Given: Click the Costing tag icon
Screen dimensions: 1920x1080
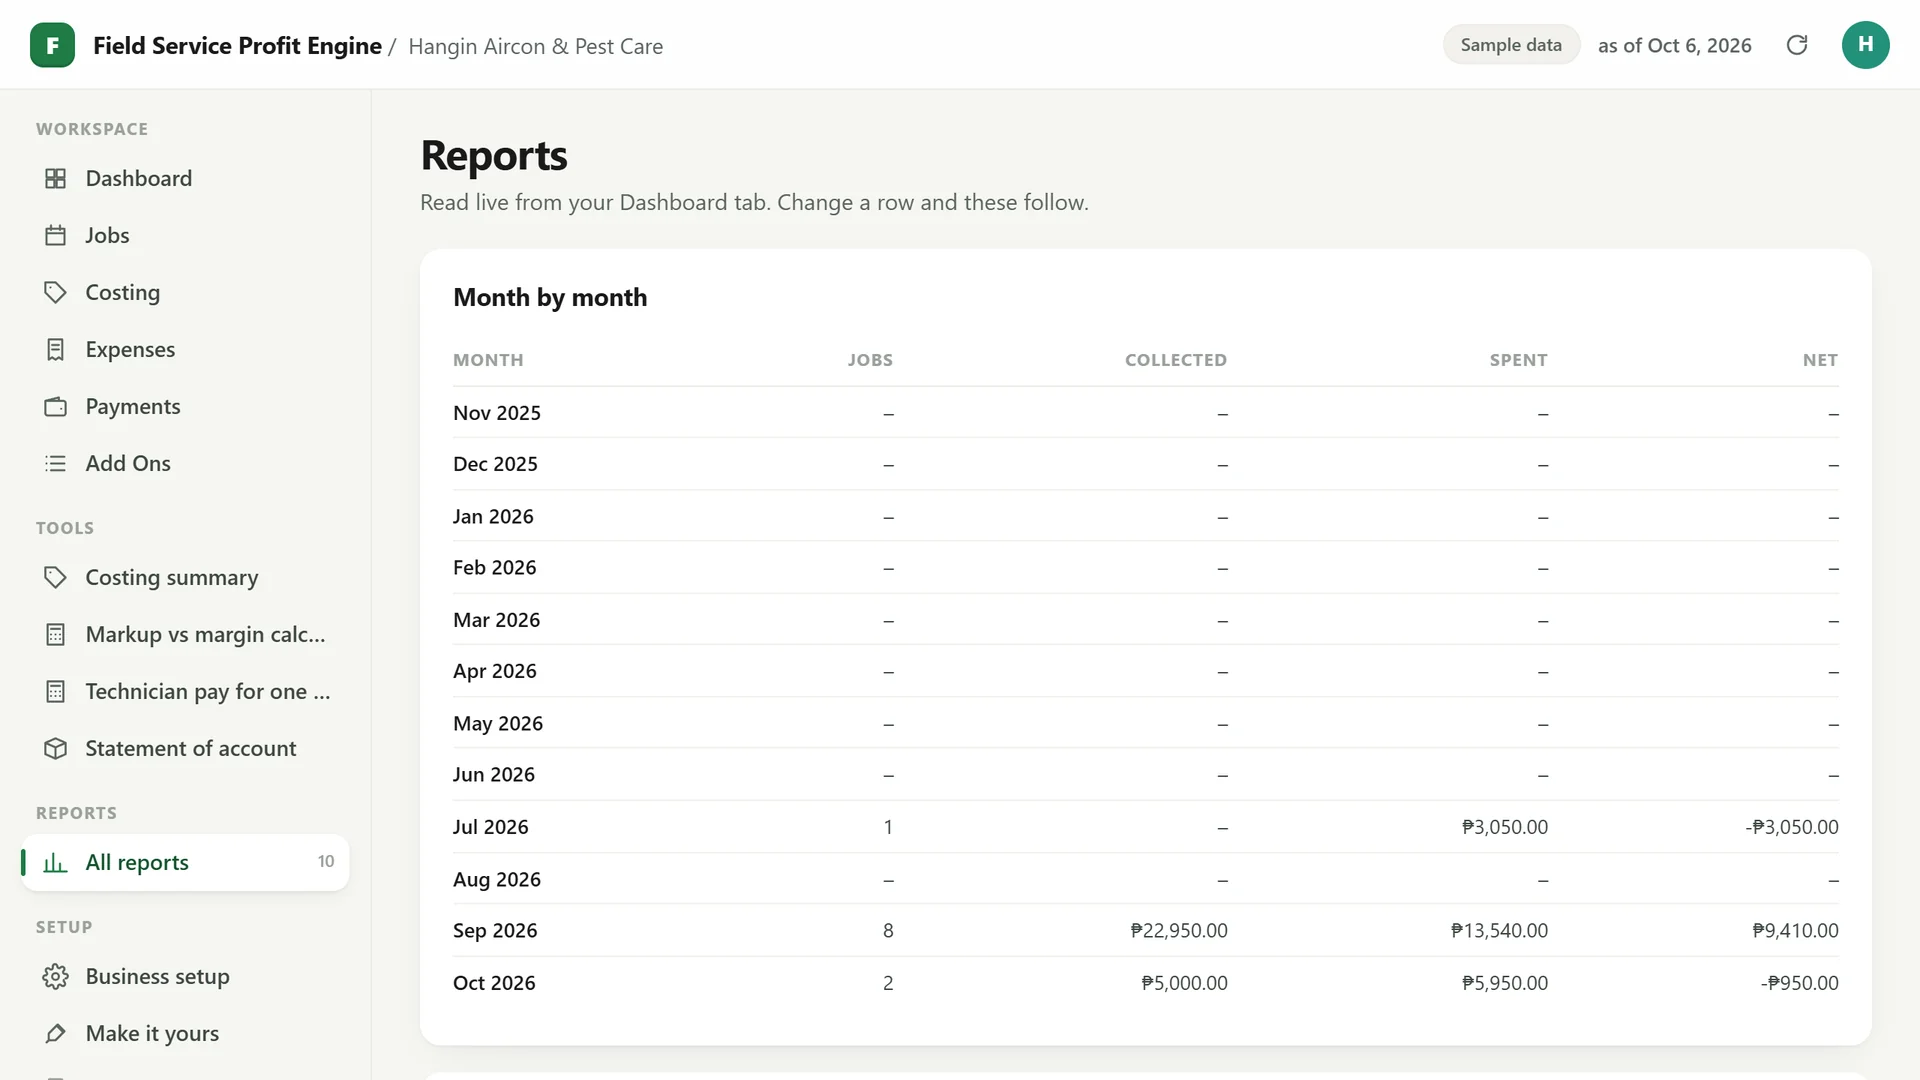Looking at the screenshot, I should (x=56, y=292).
